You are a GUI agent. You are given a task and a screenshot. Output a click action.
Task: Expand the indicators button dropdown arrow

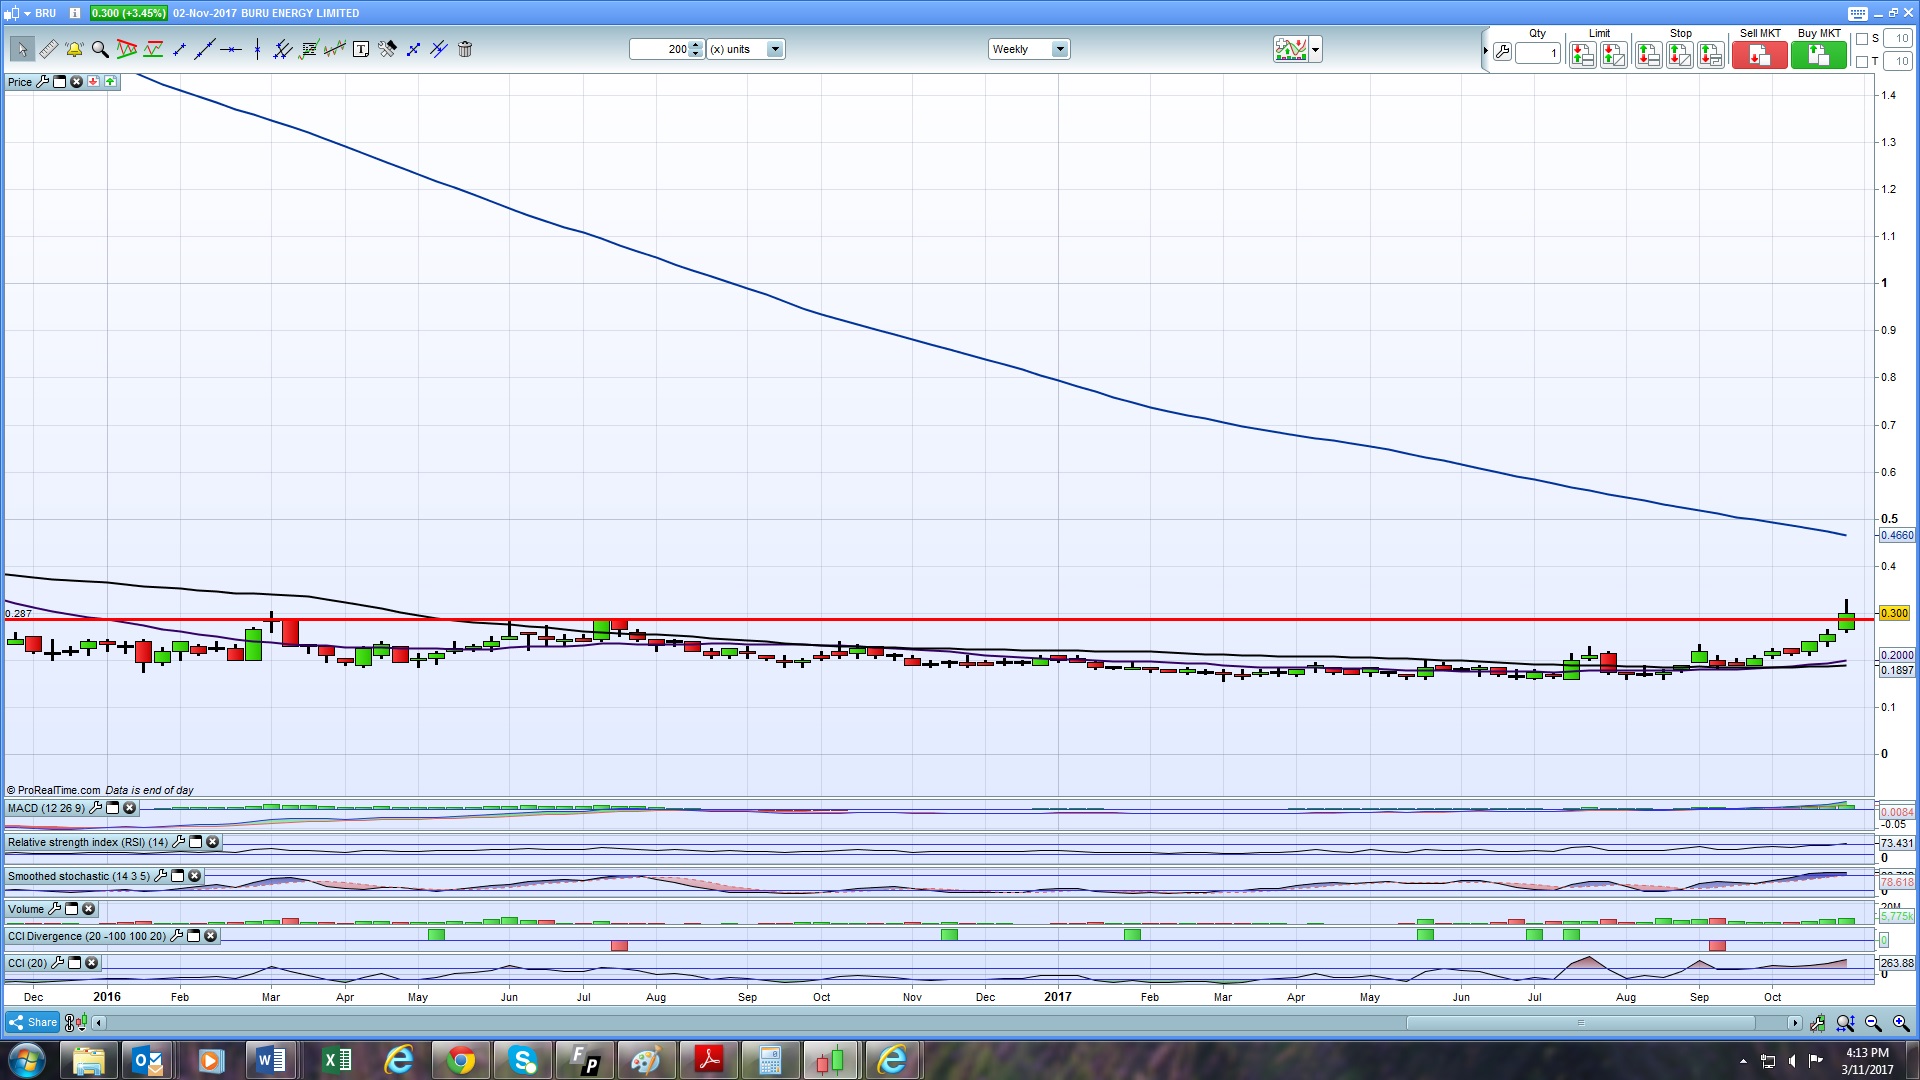tap(1315, 49)
